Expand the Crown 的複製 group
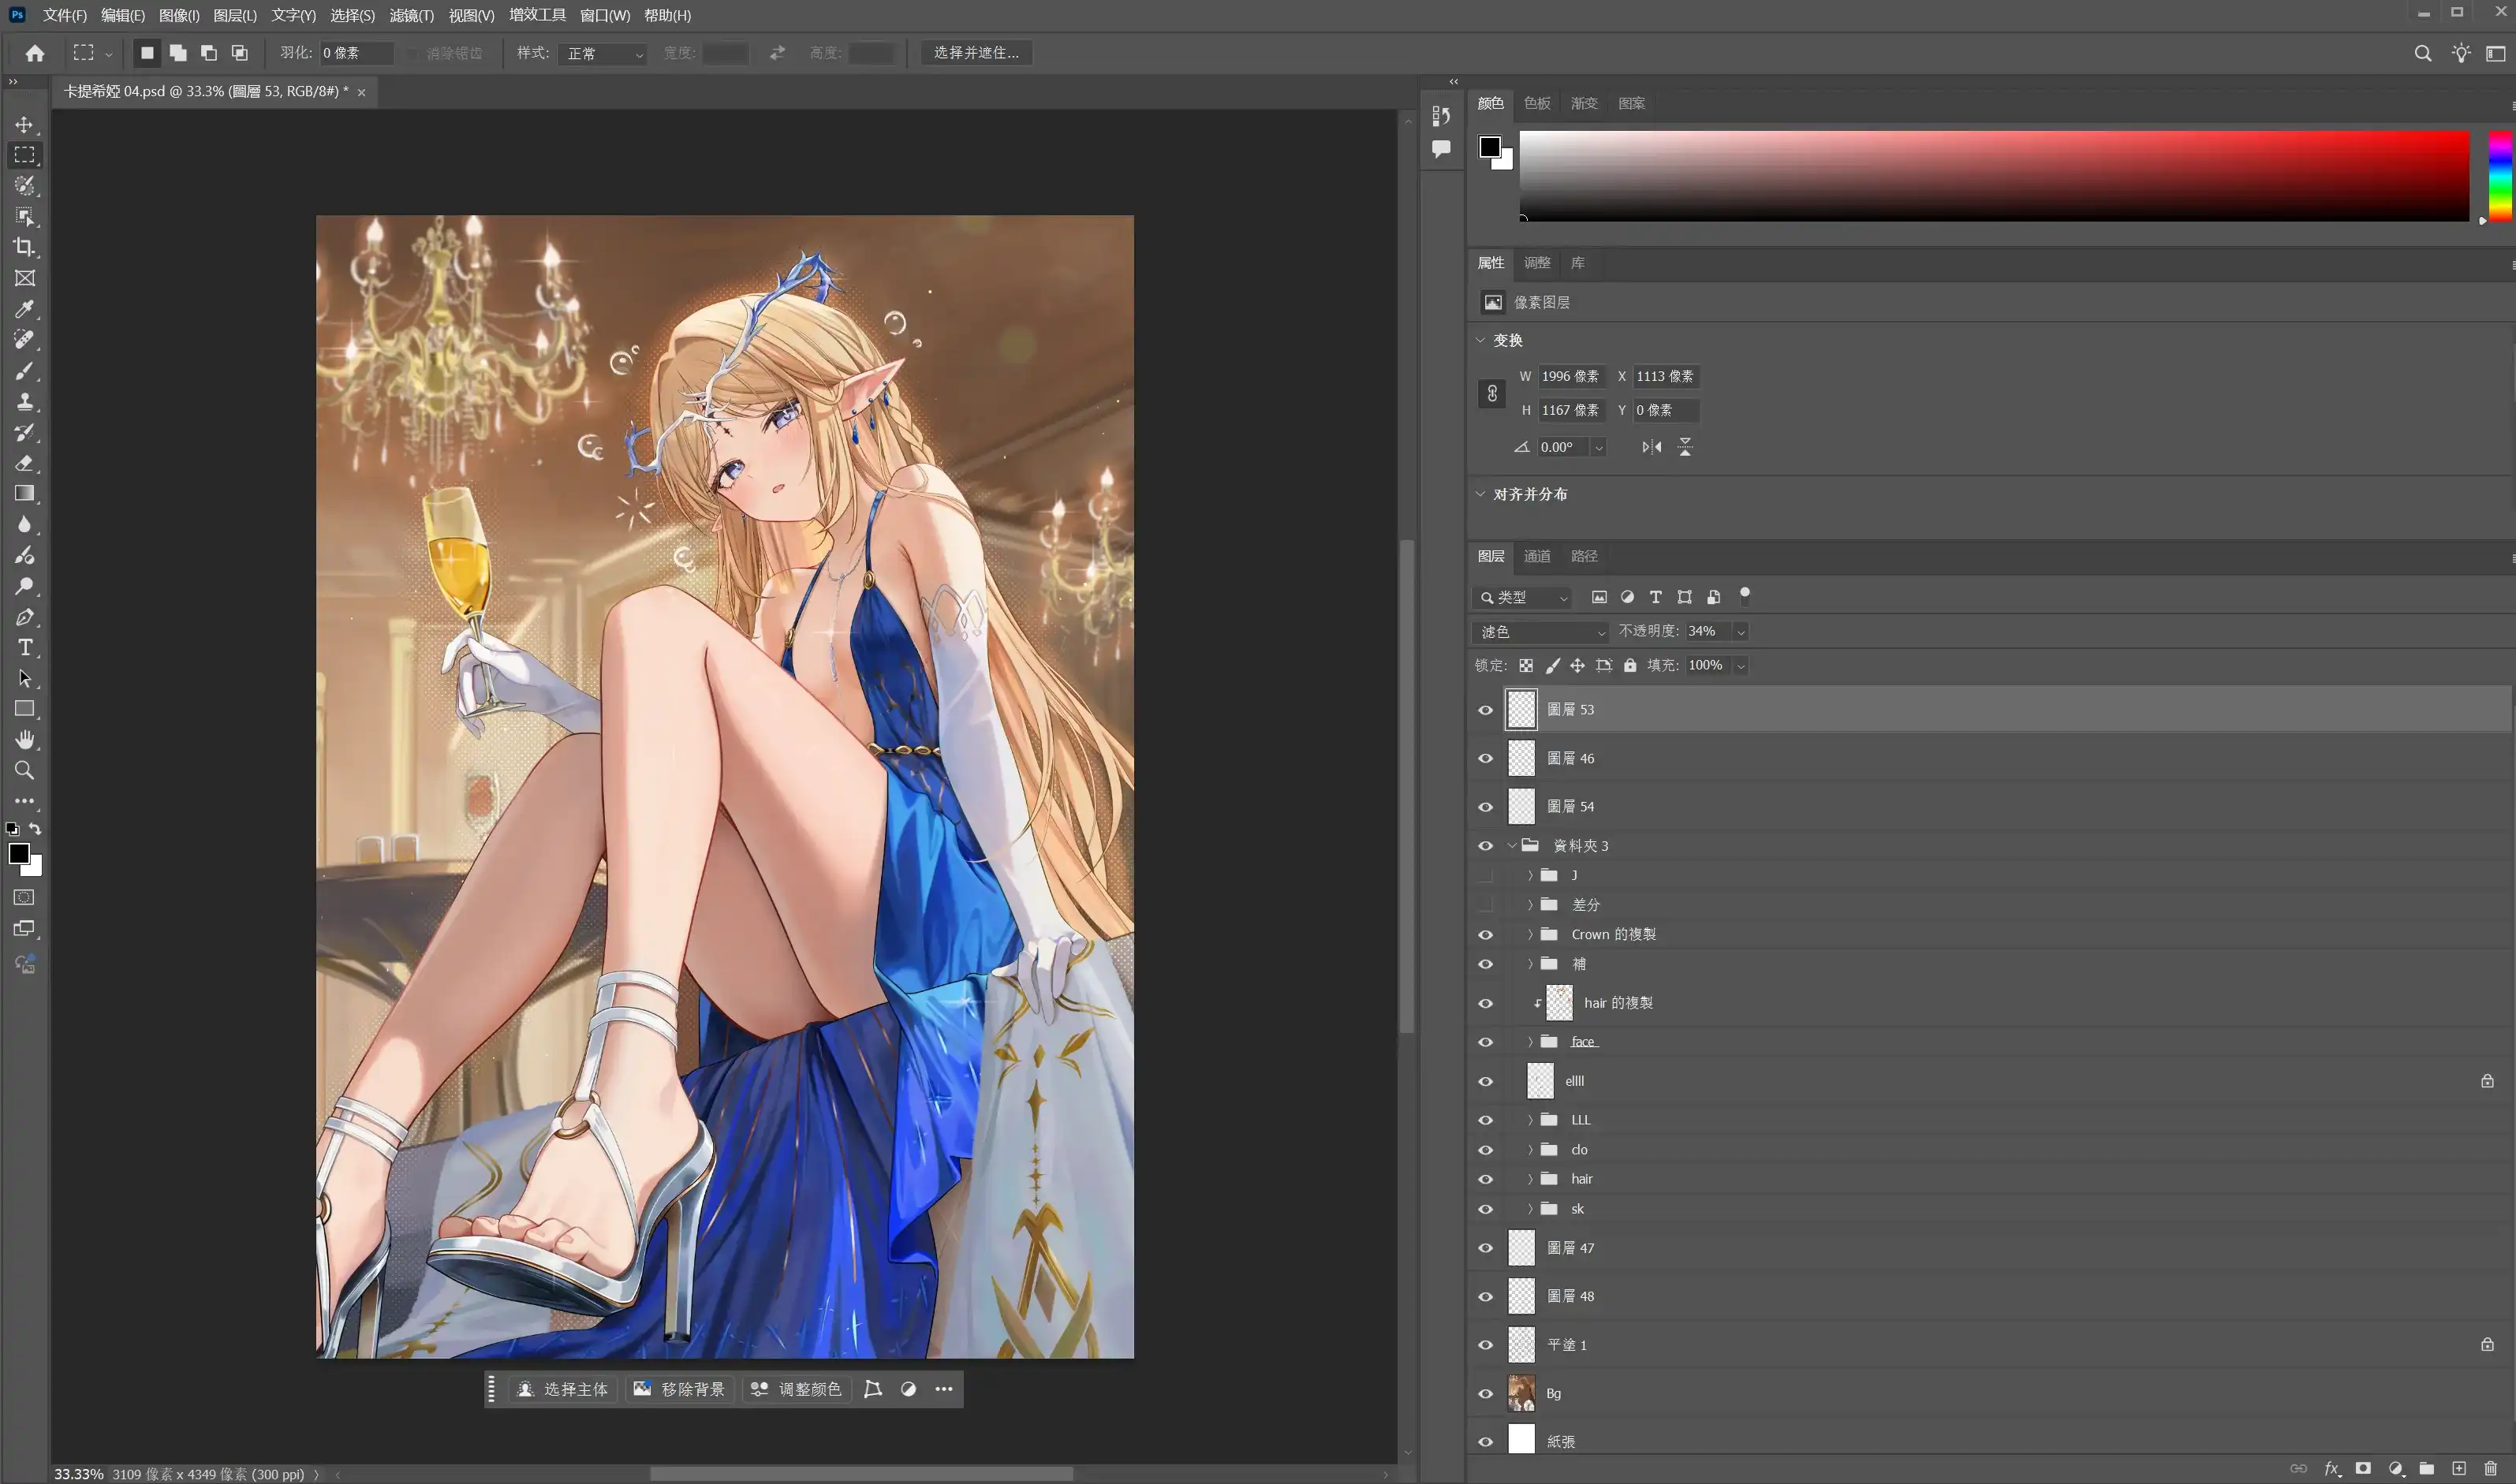 click(x=1529, y=935)
